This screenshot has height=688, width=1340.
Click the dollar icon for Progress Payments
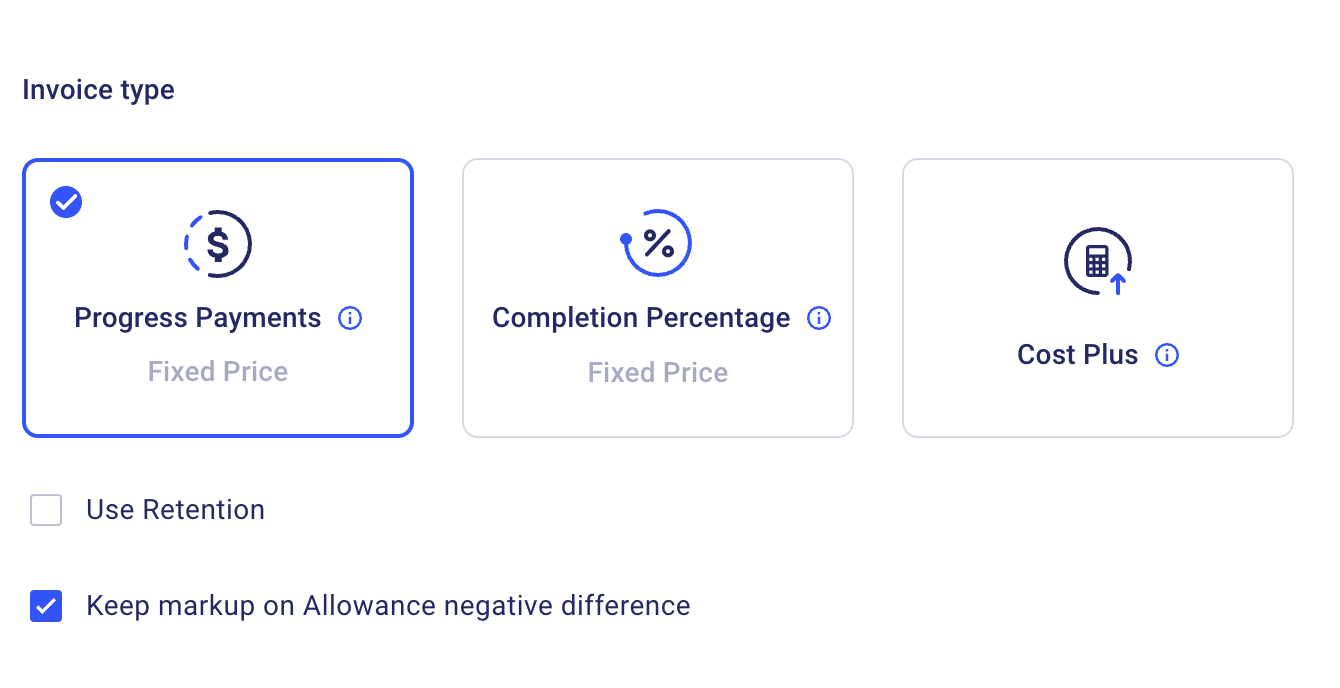click(218, 244)
